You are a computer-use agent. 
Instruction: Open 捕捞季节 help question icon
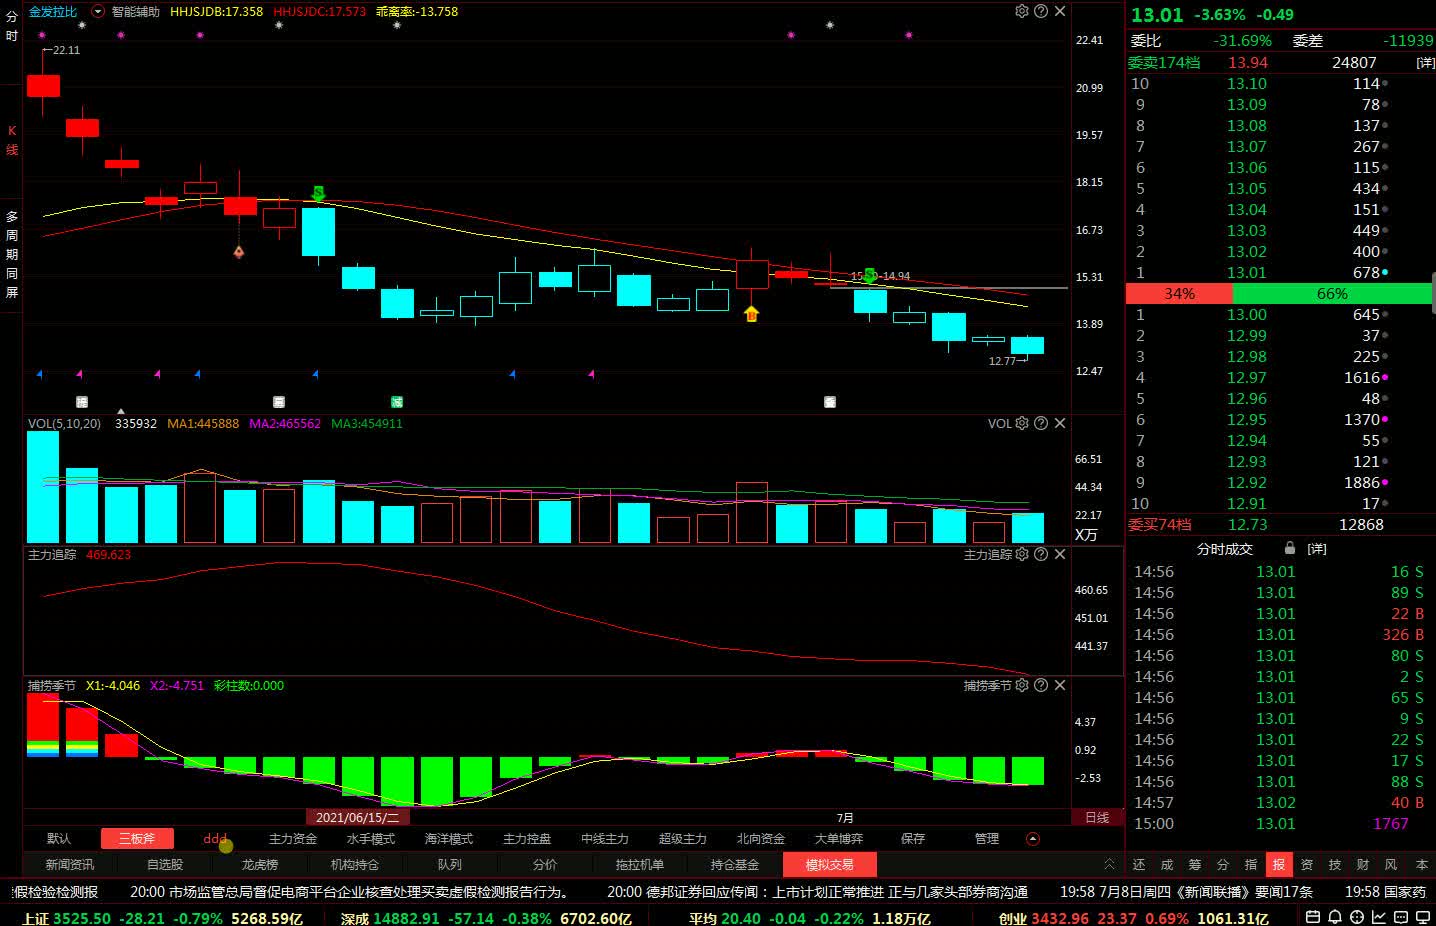click(x=1041, y=685)
